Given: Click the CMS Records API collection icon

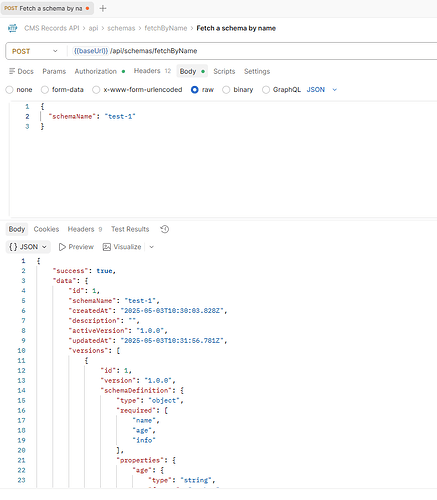Looking at the screenshot, I should point(13,28).
